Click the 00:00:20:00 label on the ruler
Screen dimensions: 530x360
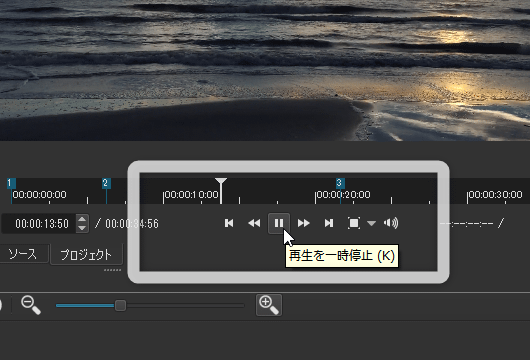343,195
